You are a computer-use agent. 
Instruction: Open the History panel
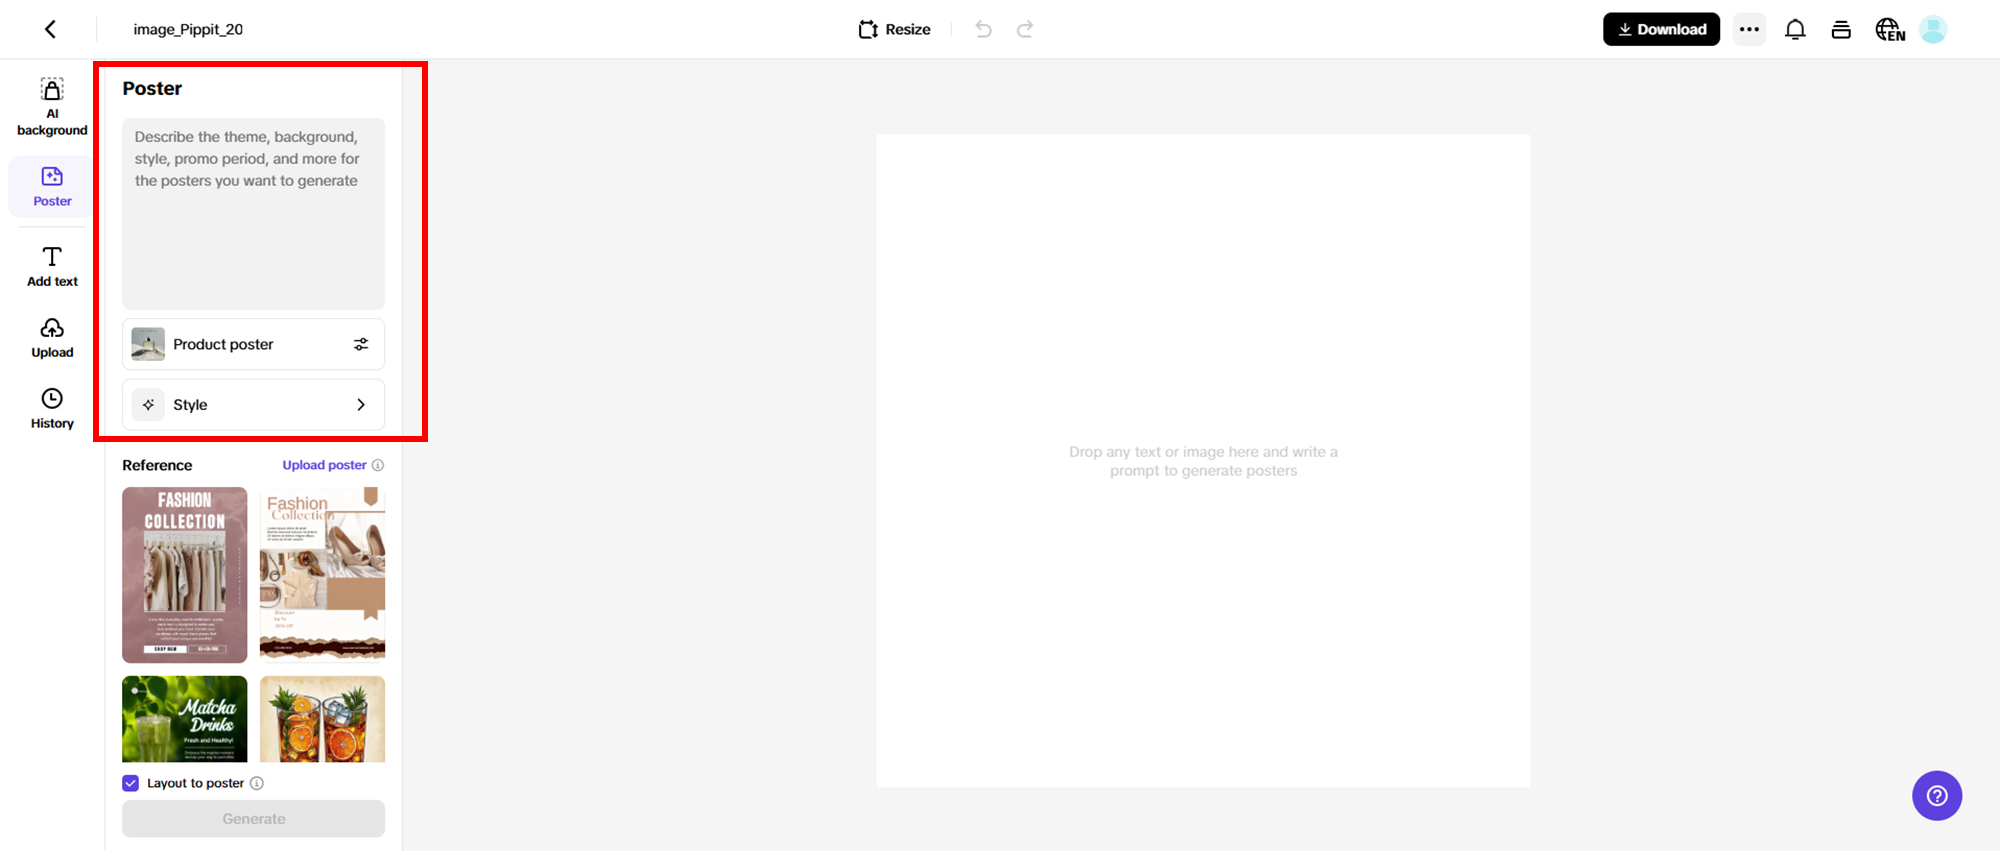(x=52, y=409)
